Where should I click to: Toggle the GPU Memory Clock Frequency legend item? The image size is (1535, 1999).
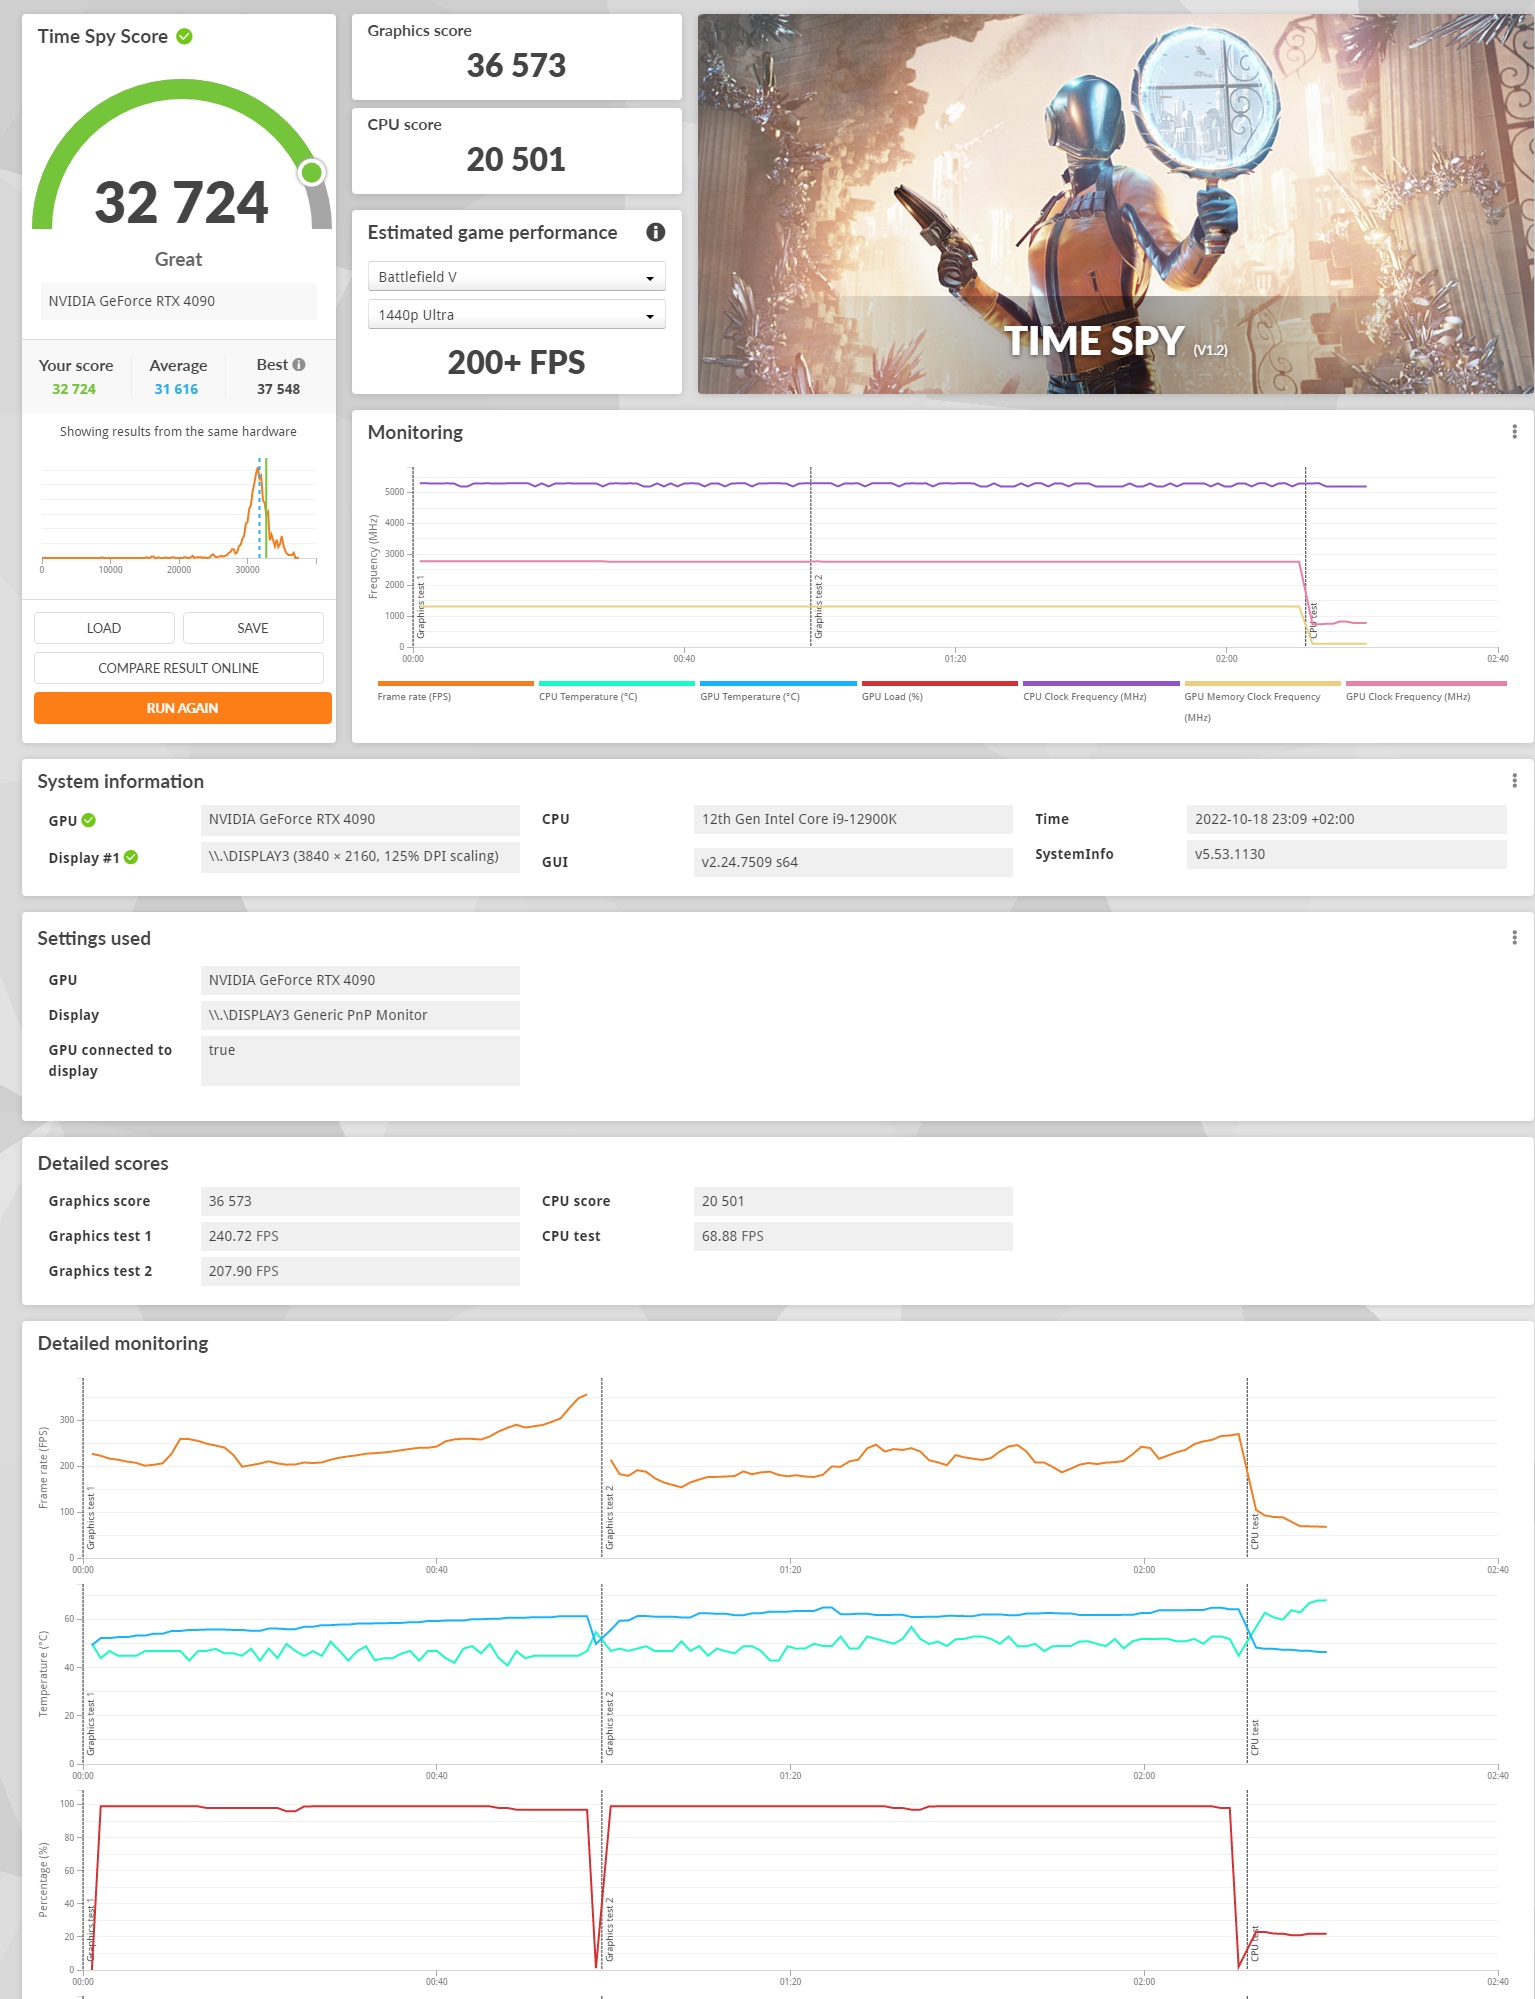[x=1262, y=702]
